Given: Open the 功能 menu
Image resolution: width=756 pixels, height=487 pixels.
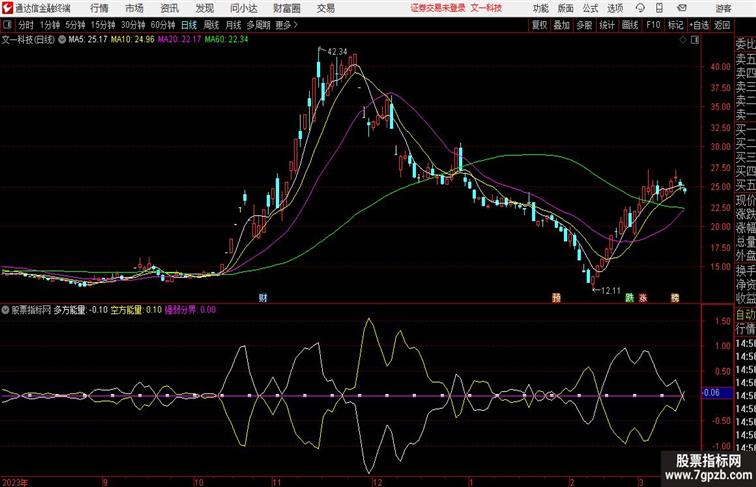Looking at the screenshot, I should click(x=541, y=8).
